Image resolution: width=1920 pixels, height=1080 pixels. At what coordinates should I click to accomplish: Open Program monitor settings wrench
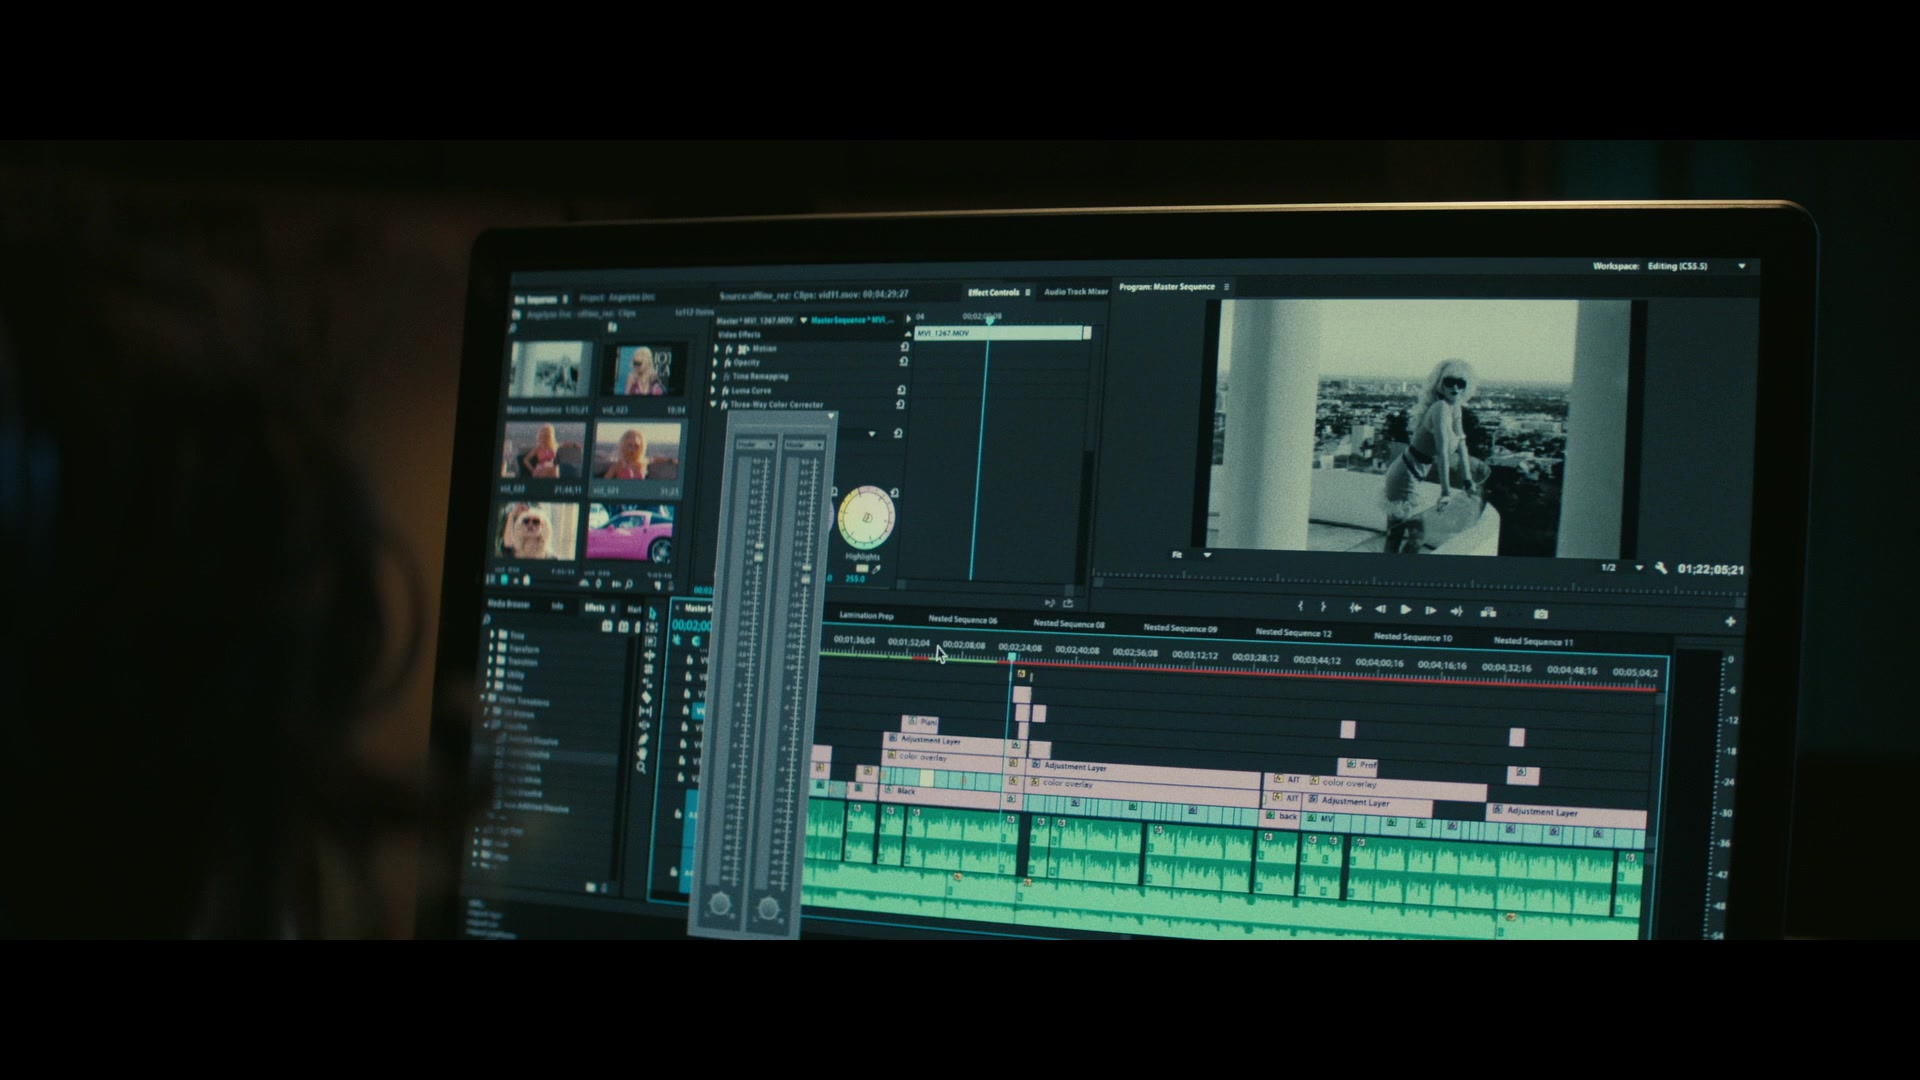(x=1661, y=568)
